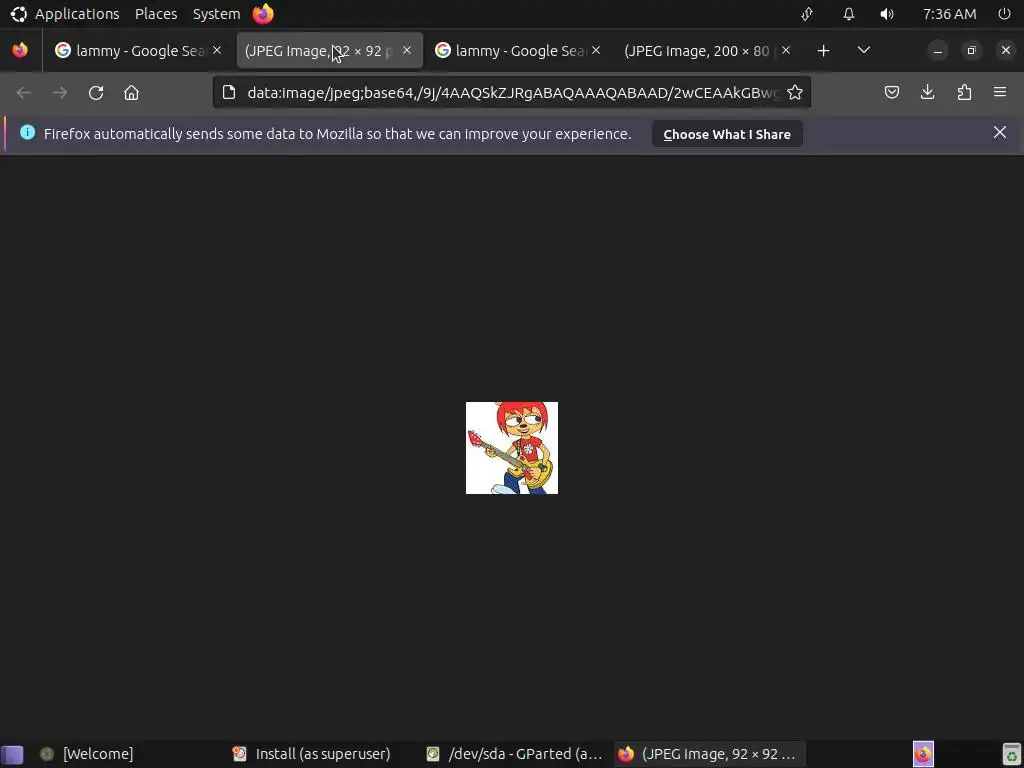The image size is (1024, 768).
Task: Open the notifications bell
Action: point(848,14)
